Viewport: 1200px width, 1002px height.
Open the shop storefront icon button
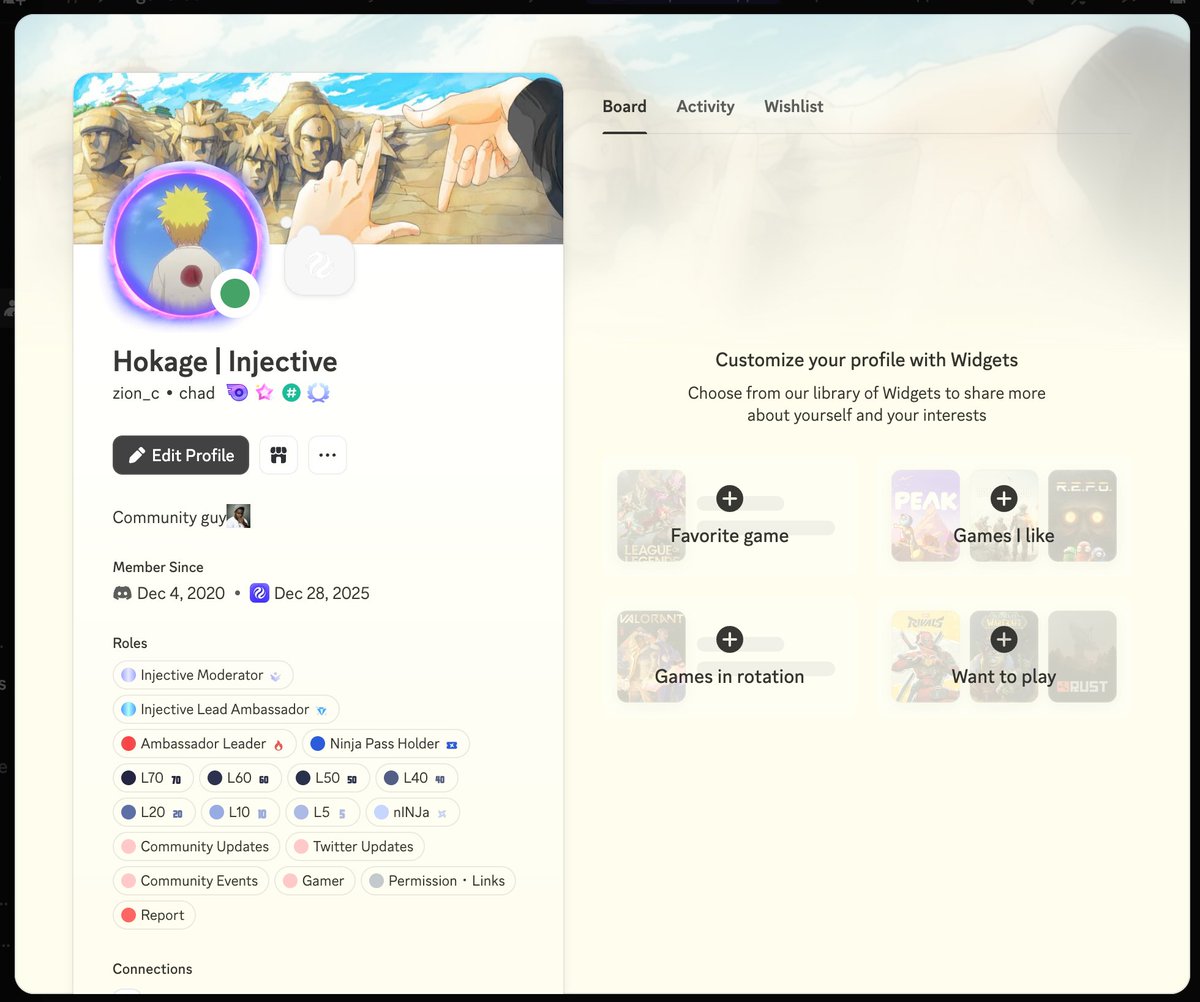pos(278,455)
